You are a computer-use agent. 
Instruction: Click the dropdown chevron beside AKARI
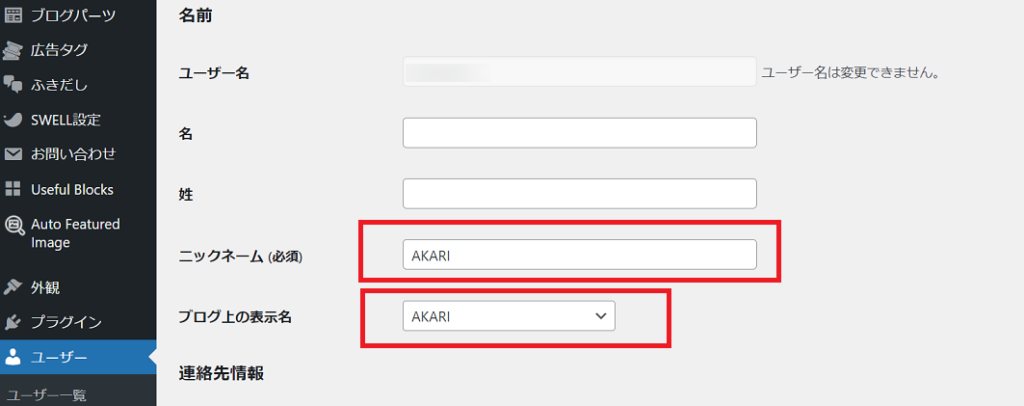pos(601,316)
